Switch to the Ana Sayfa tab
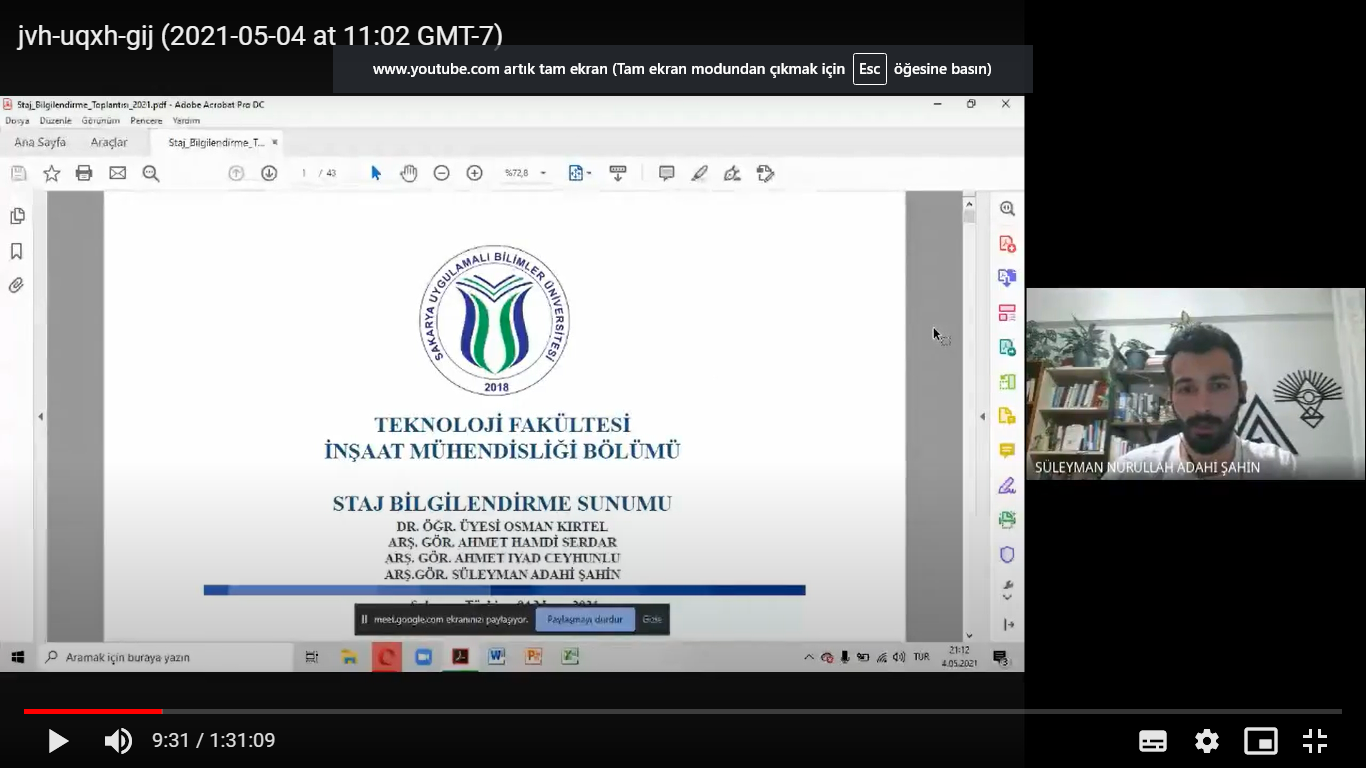This screenshot has width=1366, height=768. 40,142
